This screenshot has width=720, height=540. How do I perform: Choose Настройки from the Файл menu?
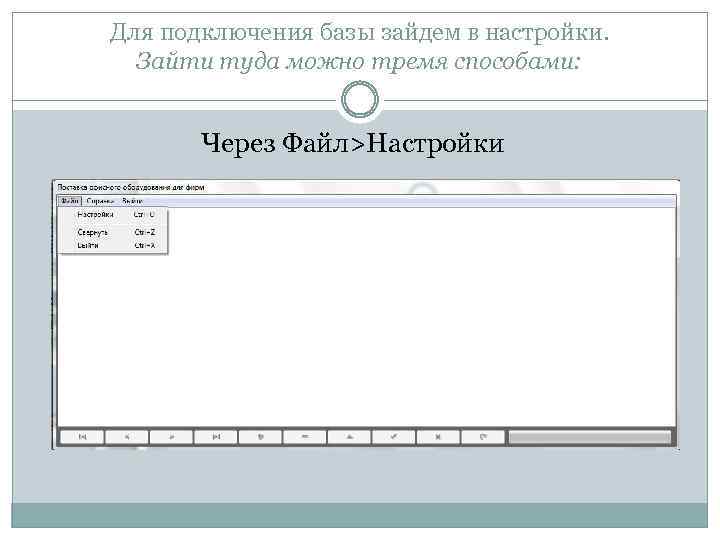click(114, 214)
